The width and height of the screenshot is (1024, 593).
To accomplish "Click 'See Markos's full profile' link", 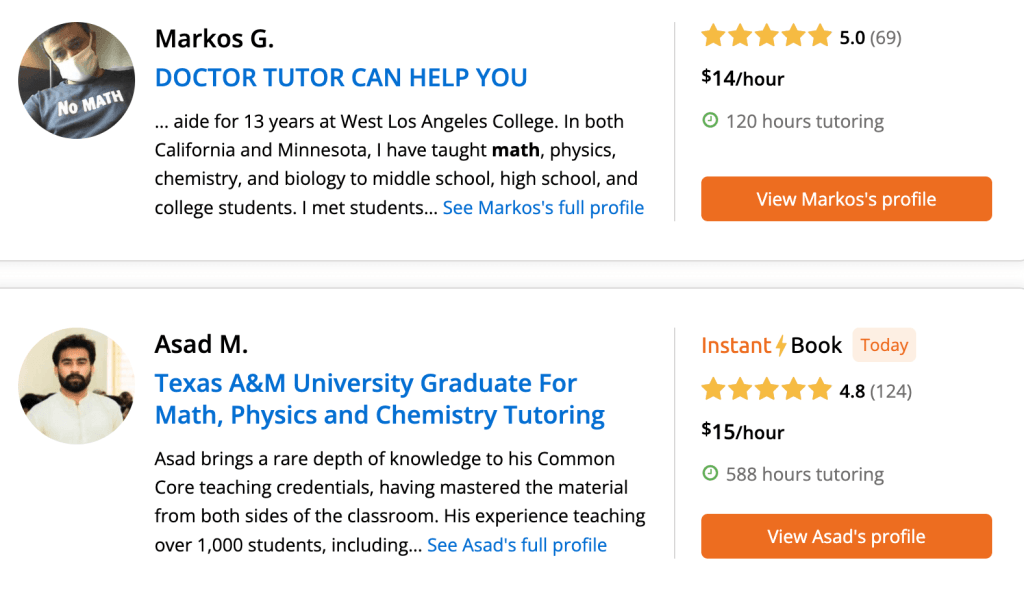I will click(543, 208).
